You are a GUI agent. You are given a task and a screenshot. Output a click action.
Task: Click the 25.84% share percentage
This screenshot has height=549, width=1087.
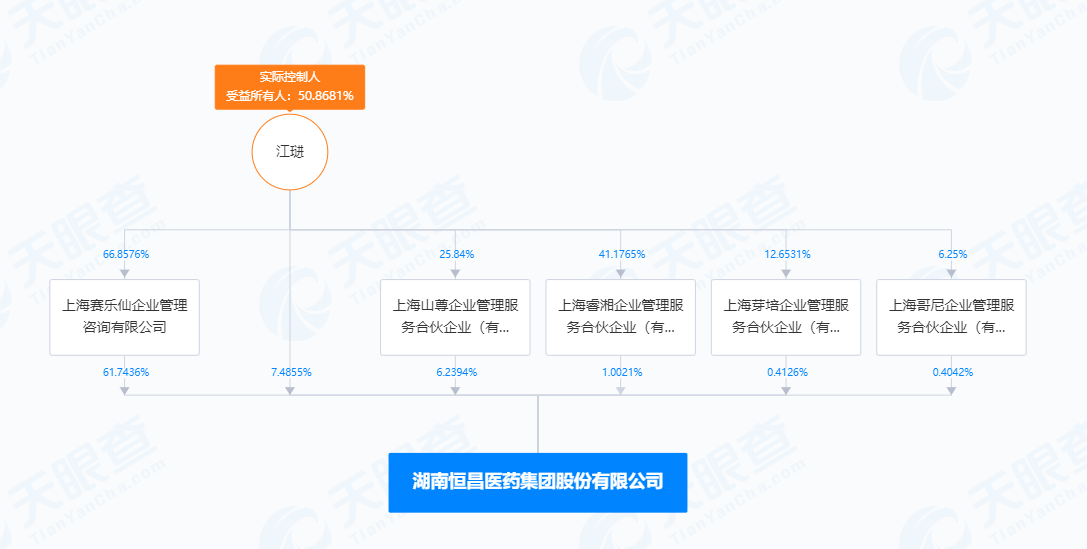[457, 254]
